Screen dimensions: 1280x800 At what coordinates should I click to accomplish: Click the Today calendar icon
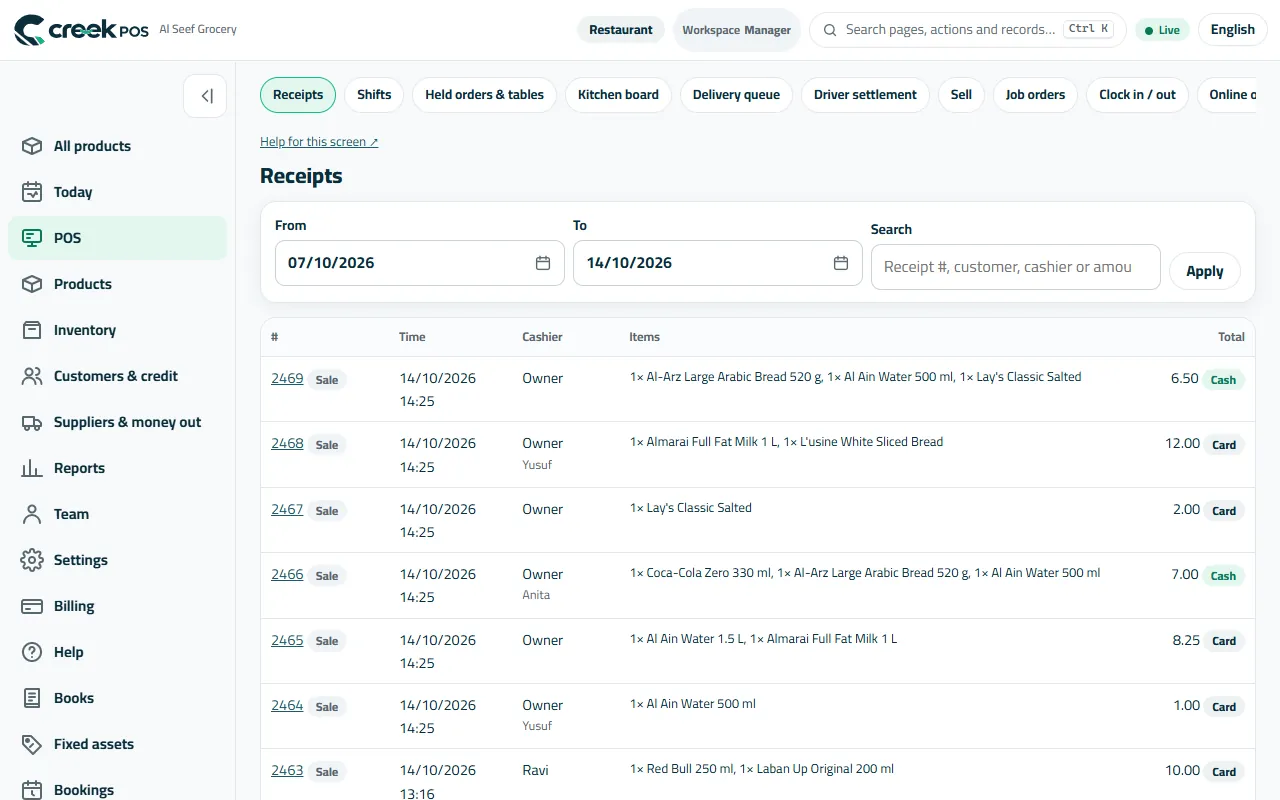click(x=32, y=192)
